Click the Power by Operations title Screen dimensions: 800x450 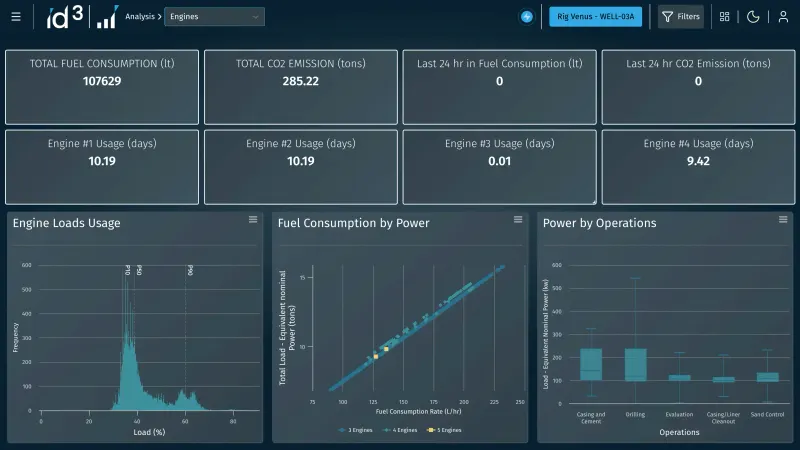click(x=599, y=223)
